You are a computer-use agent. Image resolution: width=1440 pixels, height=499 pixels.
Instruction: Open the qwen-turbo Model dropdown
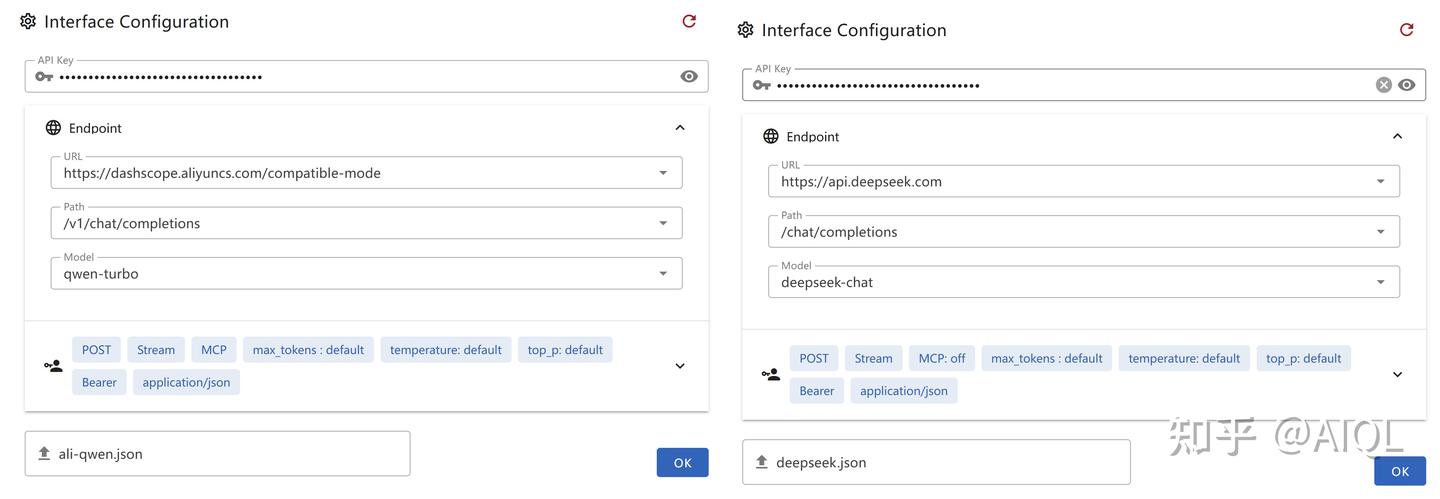(663, 274)
